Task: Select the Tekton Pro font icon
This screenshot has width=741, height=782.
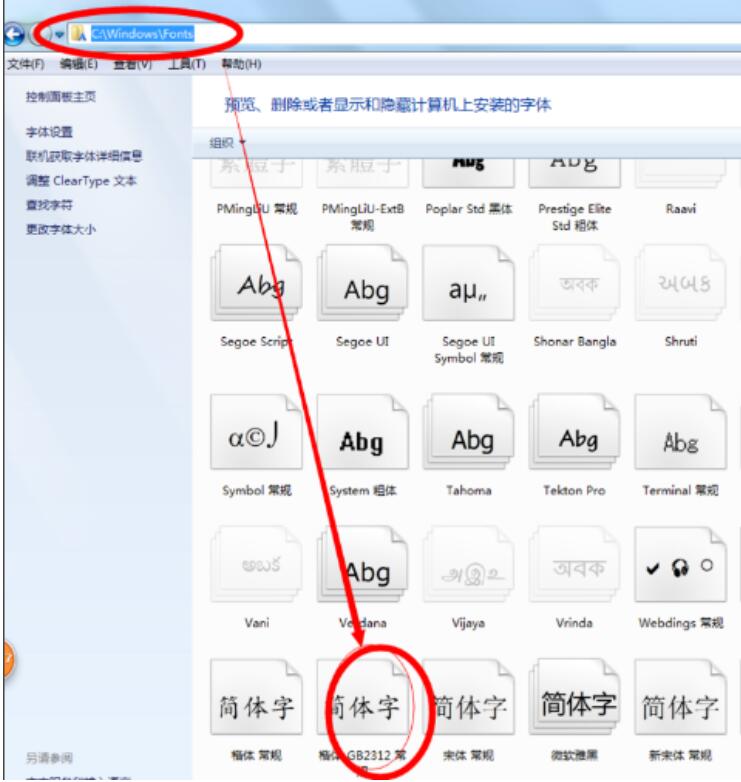Action: click(x=574, y=432)
